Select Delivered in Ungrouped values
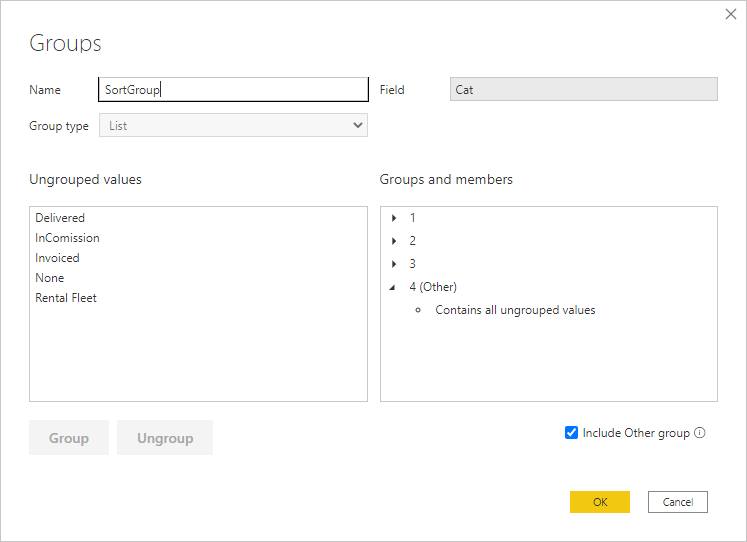Image resolution: width=747 pixels, height=542 pixels. (60, 218)
